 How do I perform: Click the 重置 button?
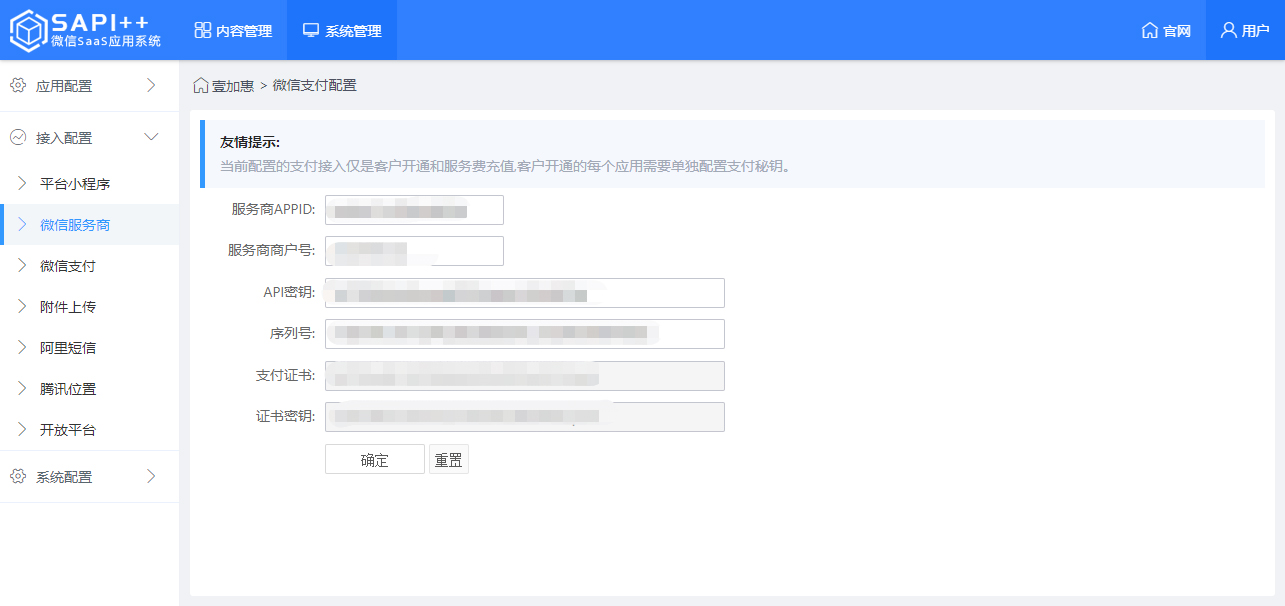[448, 460]
